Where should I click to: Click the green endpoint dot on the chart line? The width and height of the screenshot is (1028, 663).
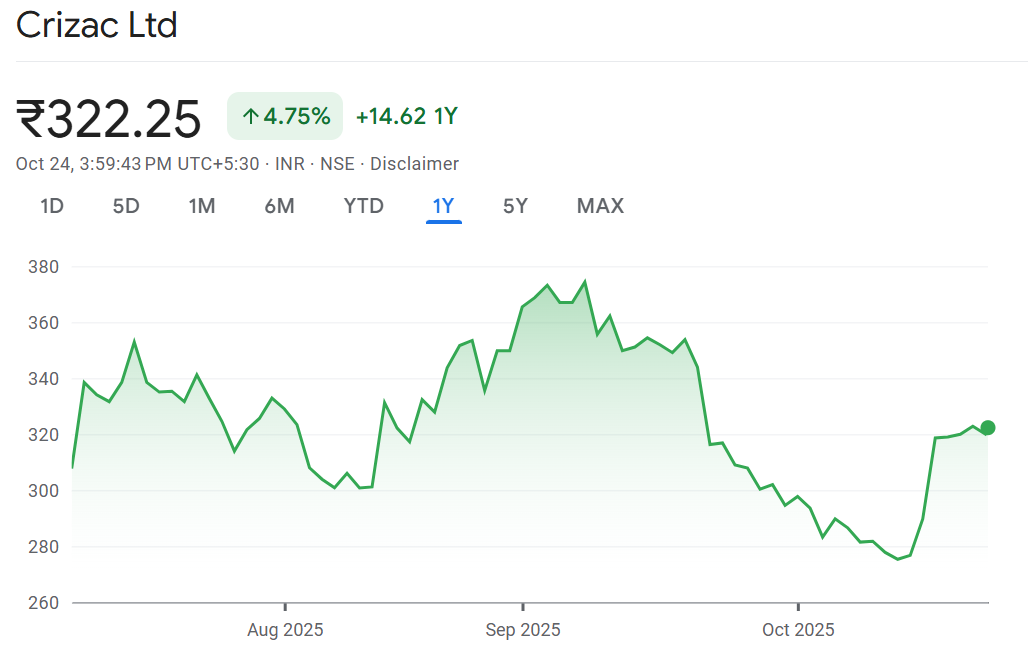point(988,428)
